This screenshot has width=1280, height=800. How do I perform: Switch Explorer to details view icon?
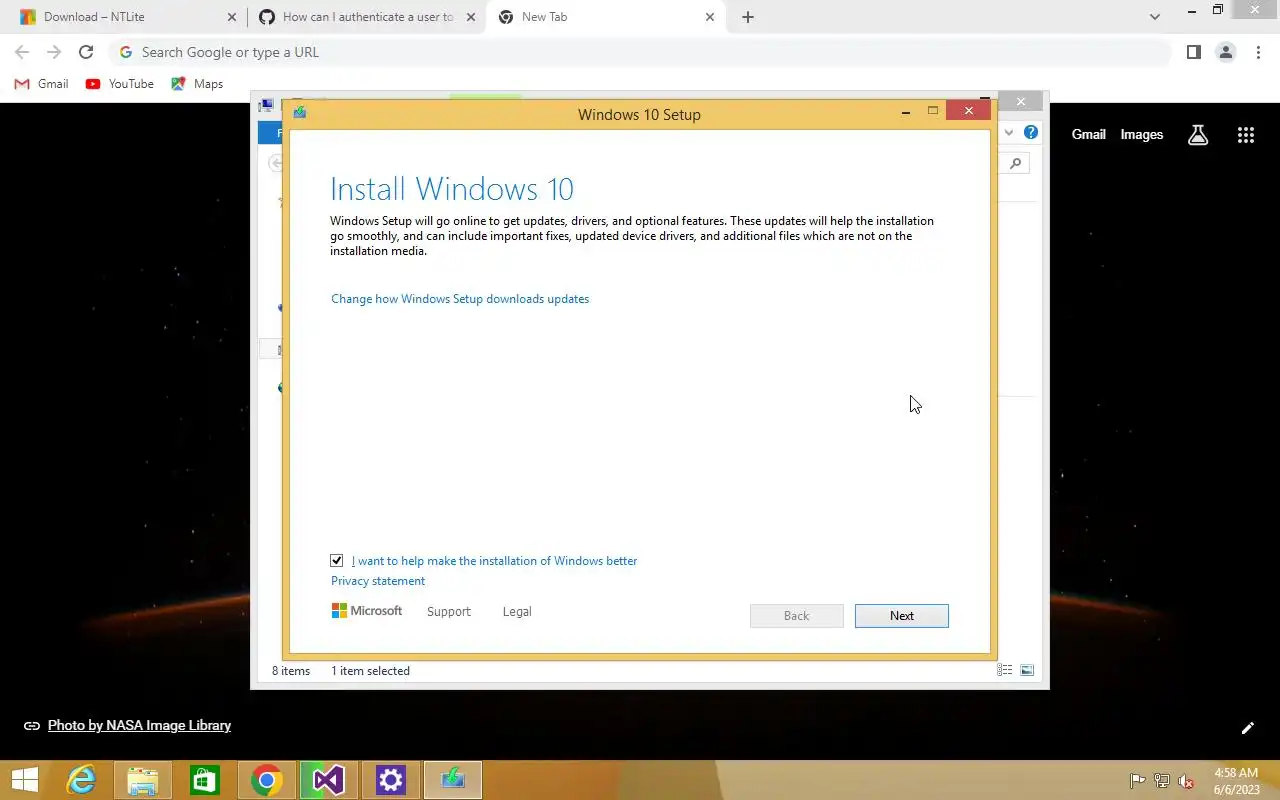click(x=1005, y=670)
